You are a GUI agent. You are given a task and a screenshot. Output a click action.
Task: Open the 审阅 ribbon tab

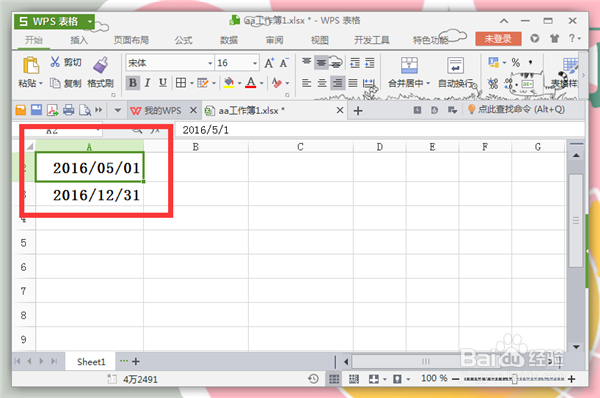pos(274,40)
